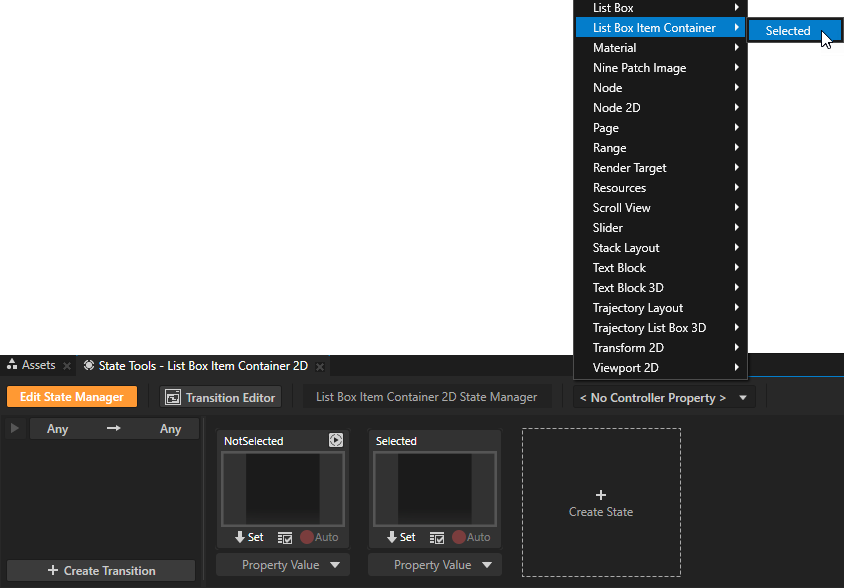Expand Property Value dropdown under Selected

click(x=435, y=565)
